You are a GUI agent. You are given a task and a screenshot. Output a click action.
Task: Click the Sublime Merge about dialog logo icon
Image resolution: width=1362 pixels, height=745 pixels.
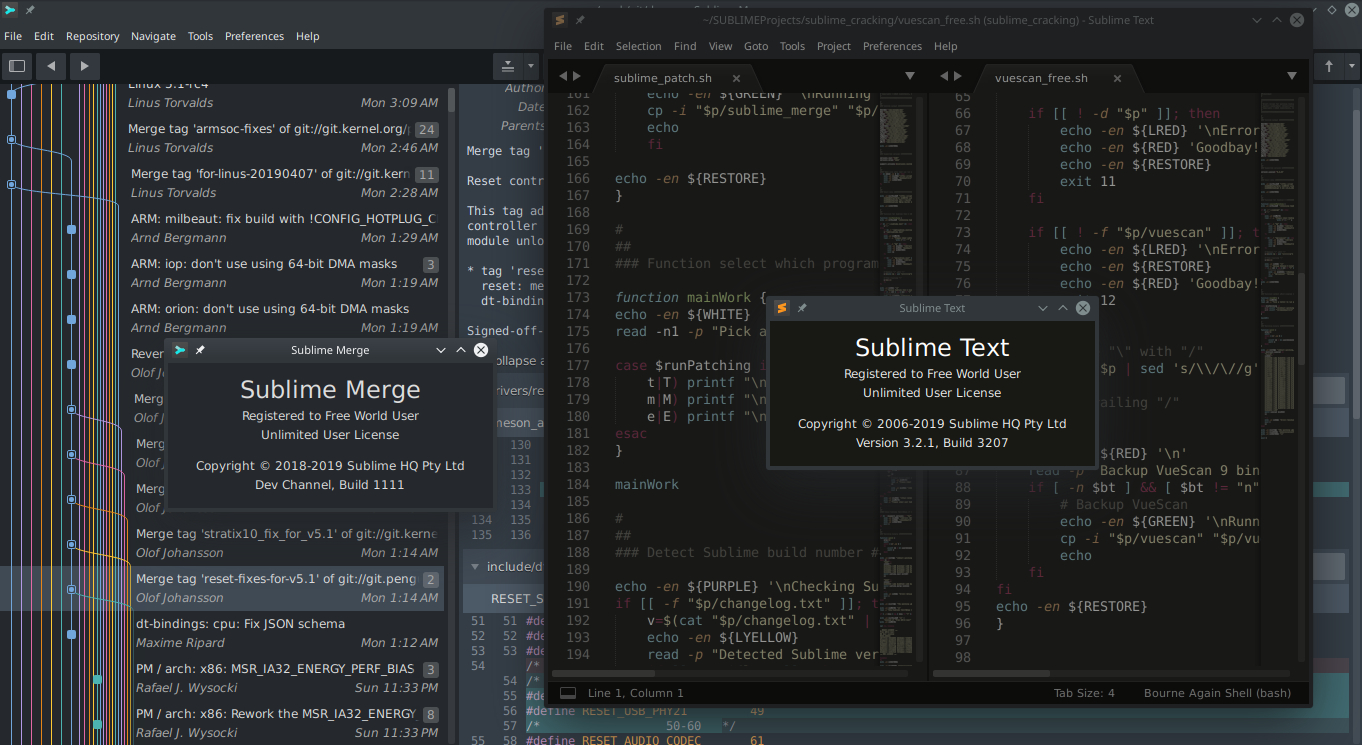(180, 350)
